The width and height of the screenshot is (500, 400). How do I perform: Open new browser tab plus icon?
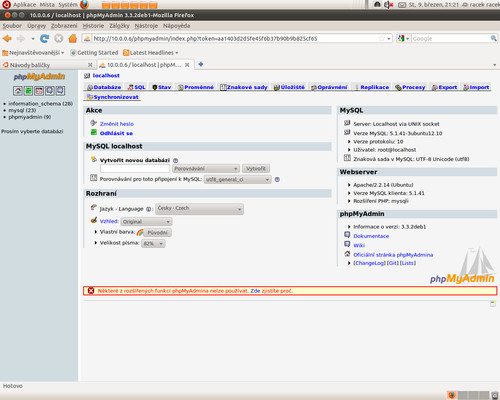[x=201, y=64]
